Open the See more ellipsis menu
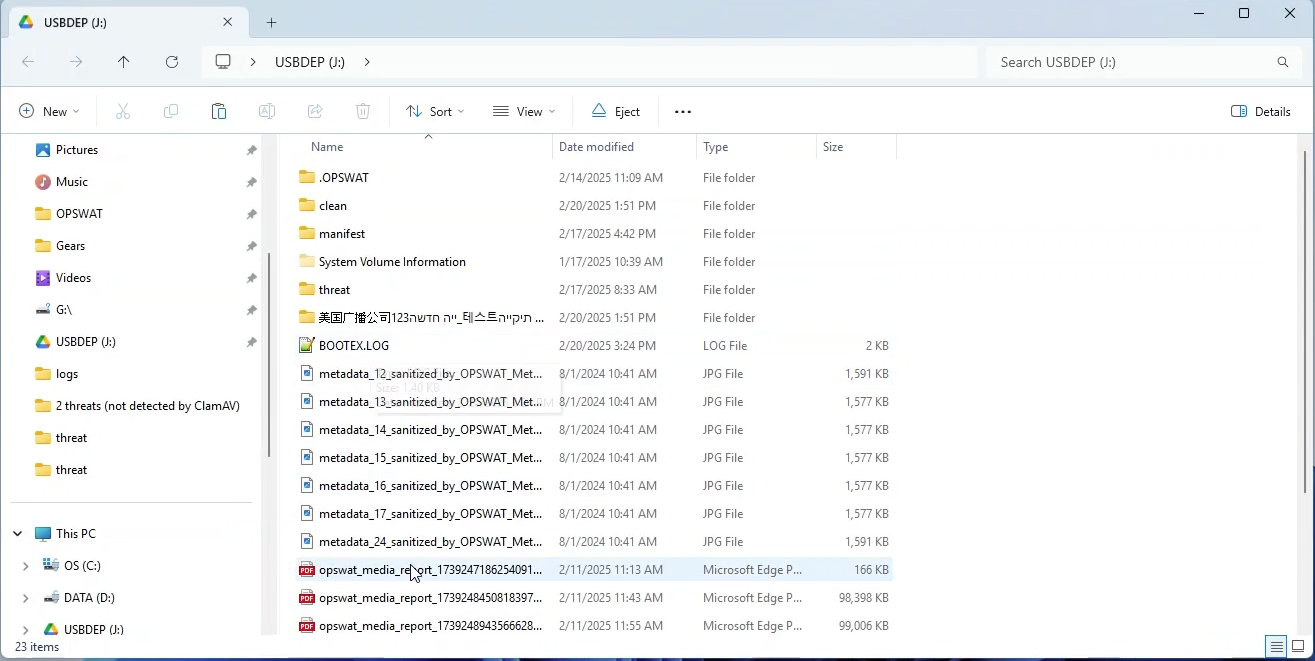 coord(683,111)
